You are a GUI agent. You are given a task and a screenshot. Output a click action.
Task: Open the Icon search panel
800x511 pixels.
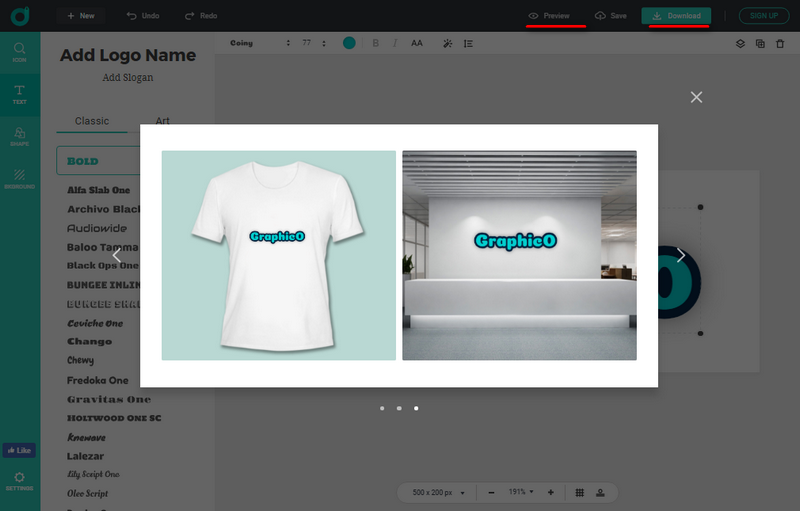(20, 52)
